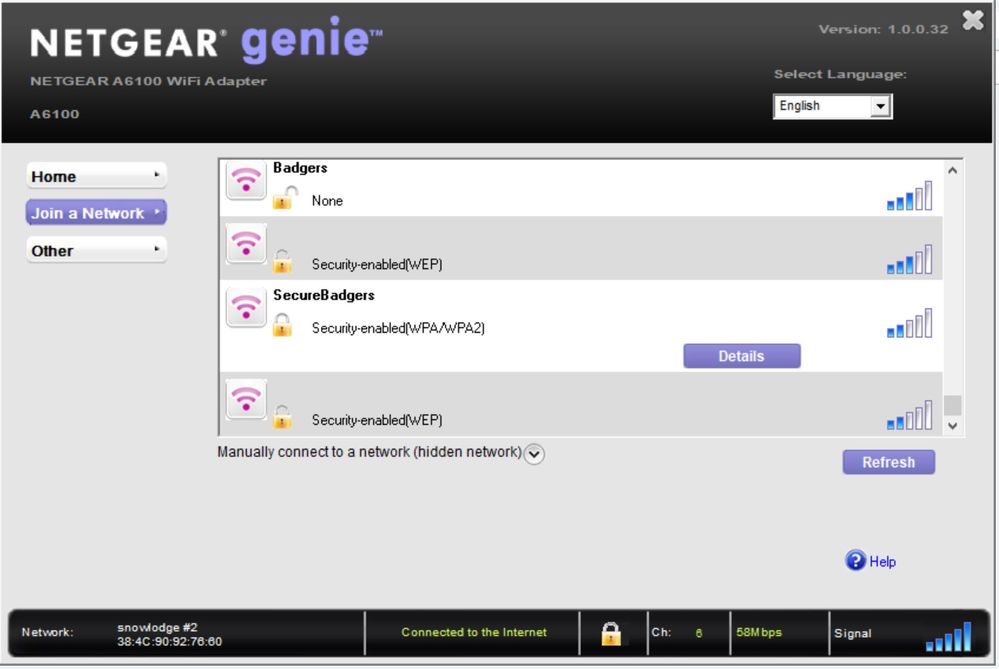This screenshot has width=999, height=669.
Task: Click the None security label
Action: click(327, 201)
